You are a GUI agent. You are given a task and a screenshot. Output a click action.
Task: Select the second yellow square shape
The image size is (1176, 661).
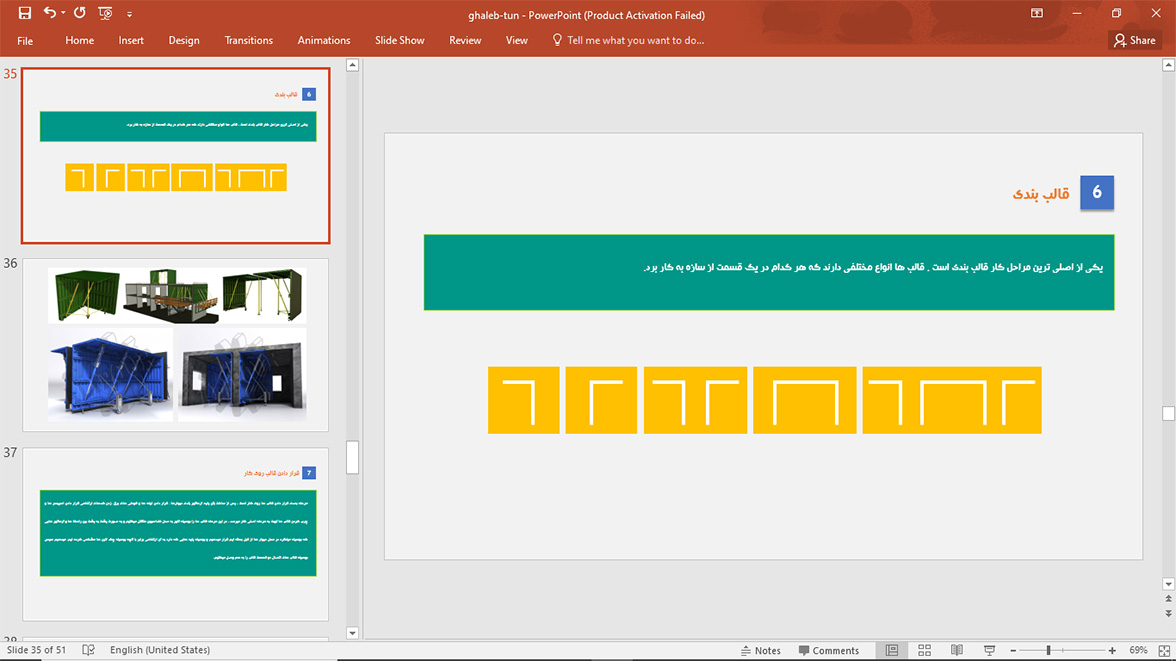pyautogui.click(x=601, y=400)
